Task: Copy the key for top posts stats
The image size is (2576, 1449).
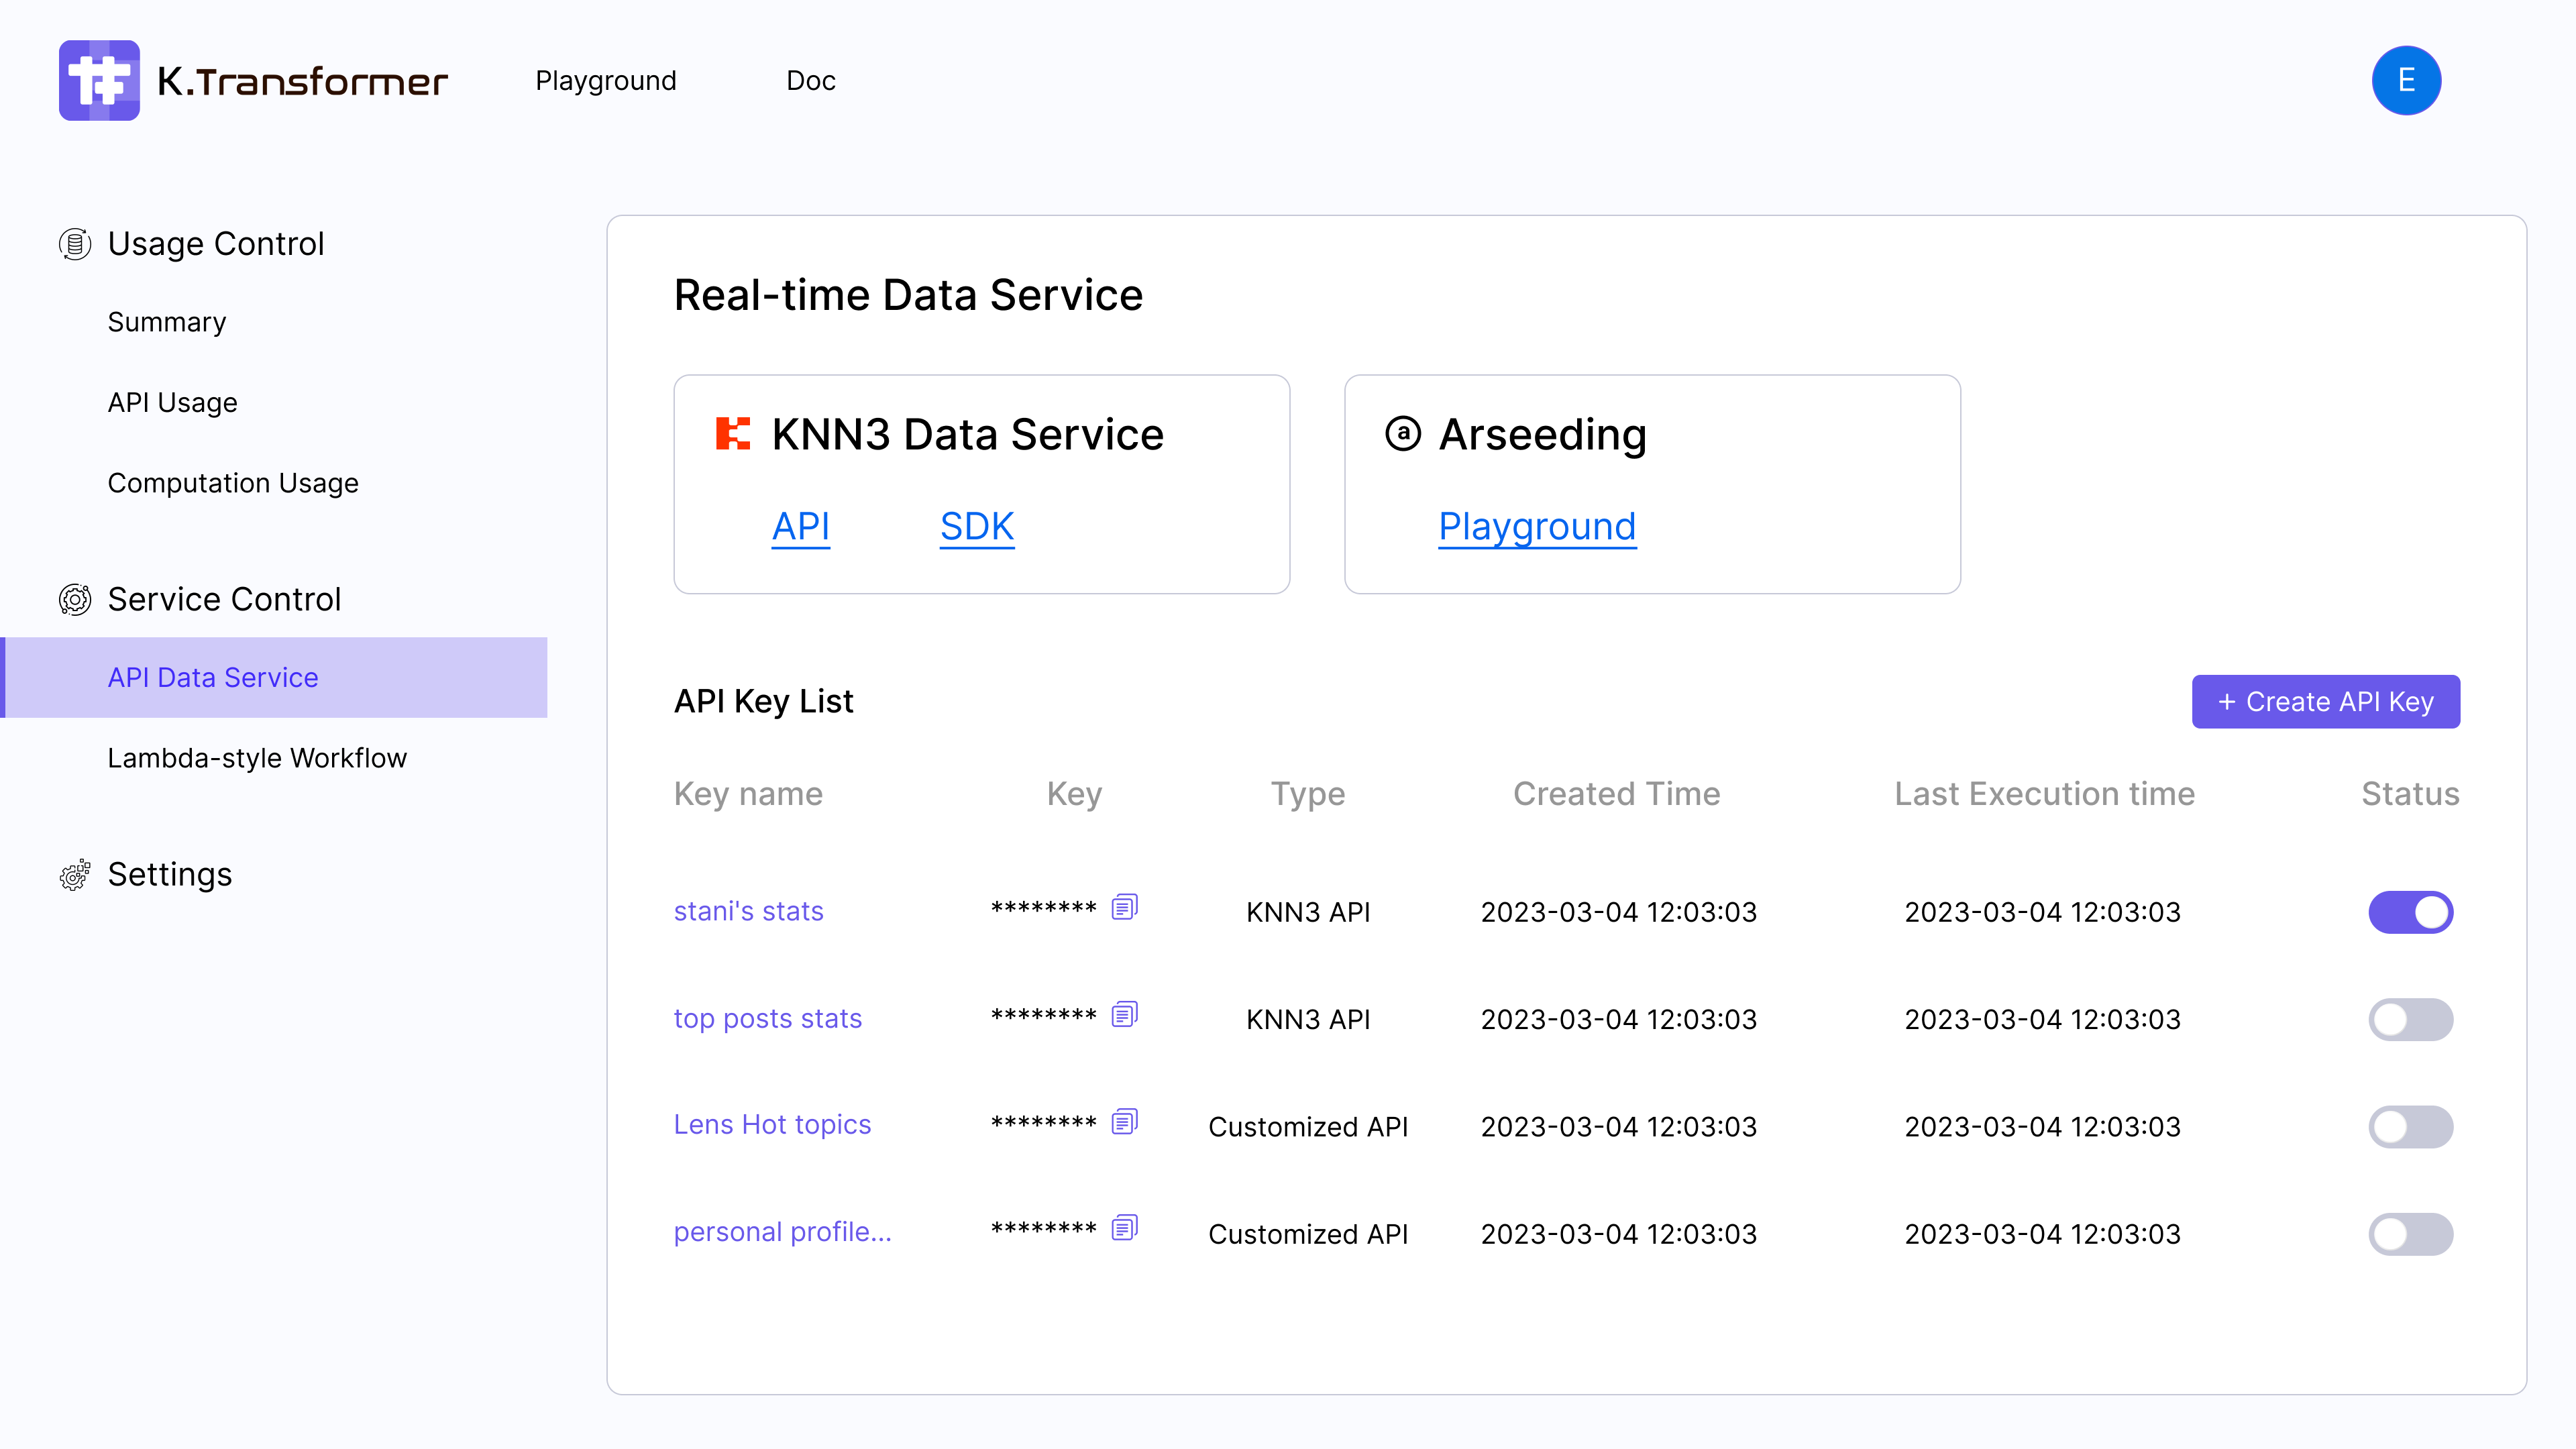Action: pos(1125,1015)
